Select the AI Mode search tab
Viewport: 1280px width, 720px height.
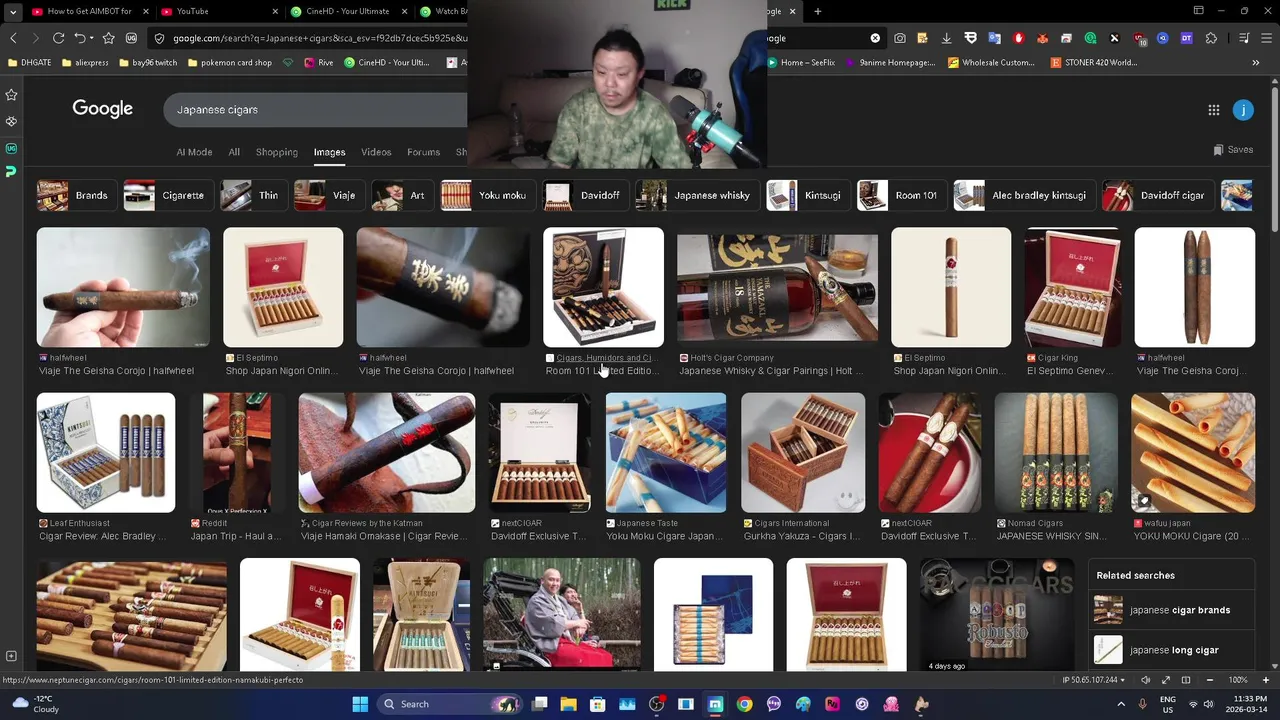tap(194, 152)
